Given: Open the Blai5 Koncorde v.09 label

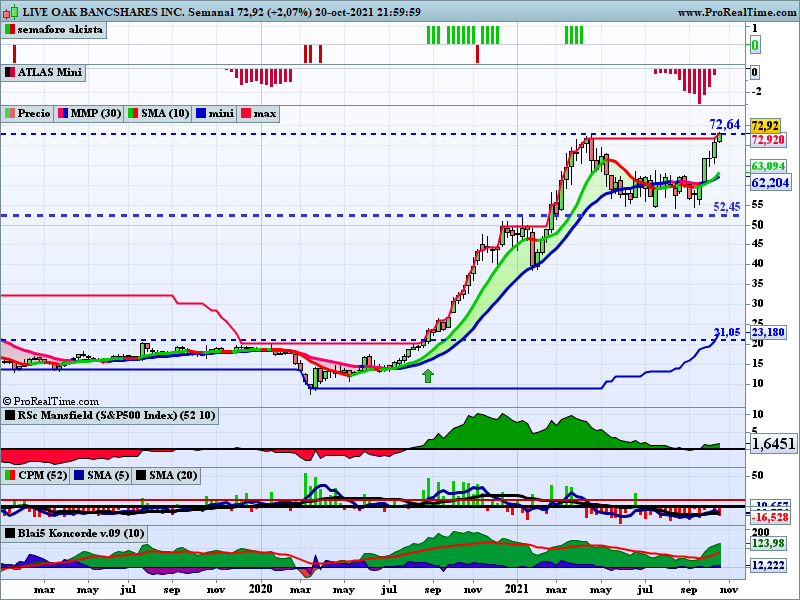Looking at the screenshot, I should pos(81,534).
